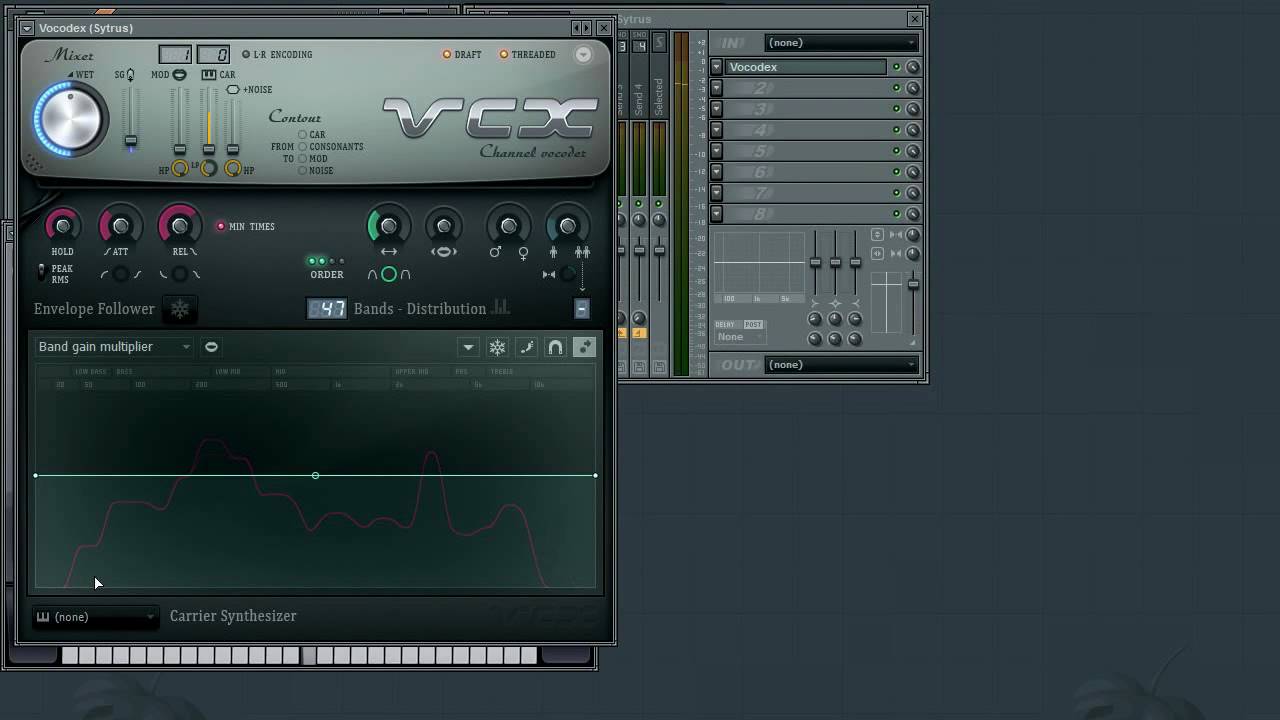Toggle the slide points icon in the envelope editor
Image resolution: width=1280 pixels, height=720 pixels.
[585, 347]
